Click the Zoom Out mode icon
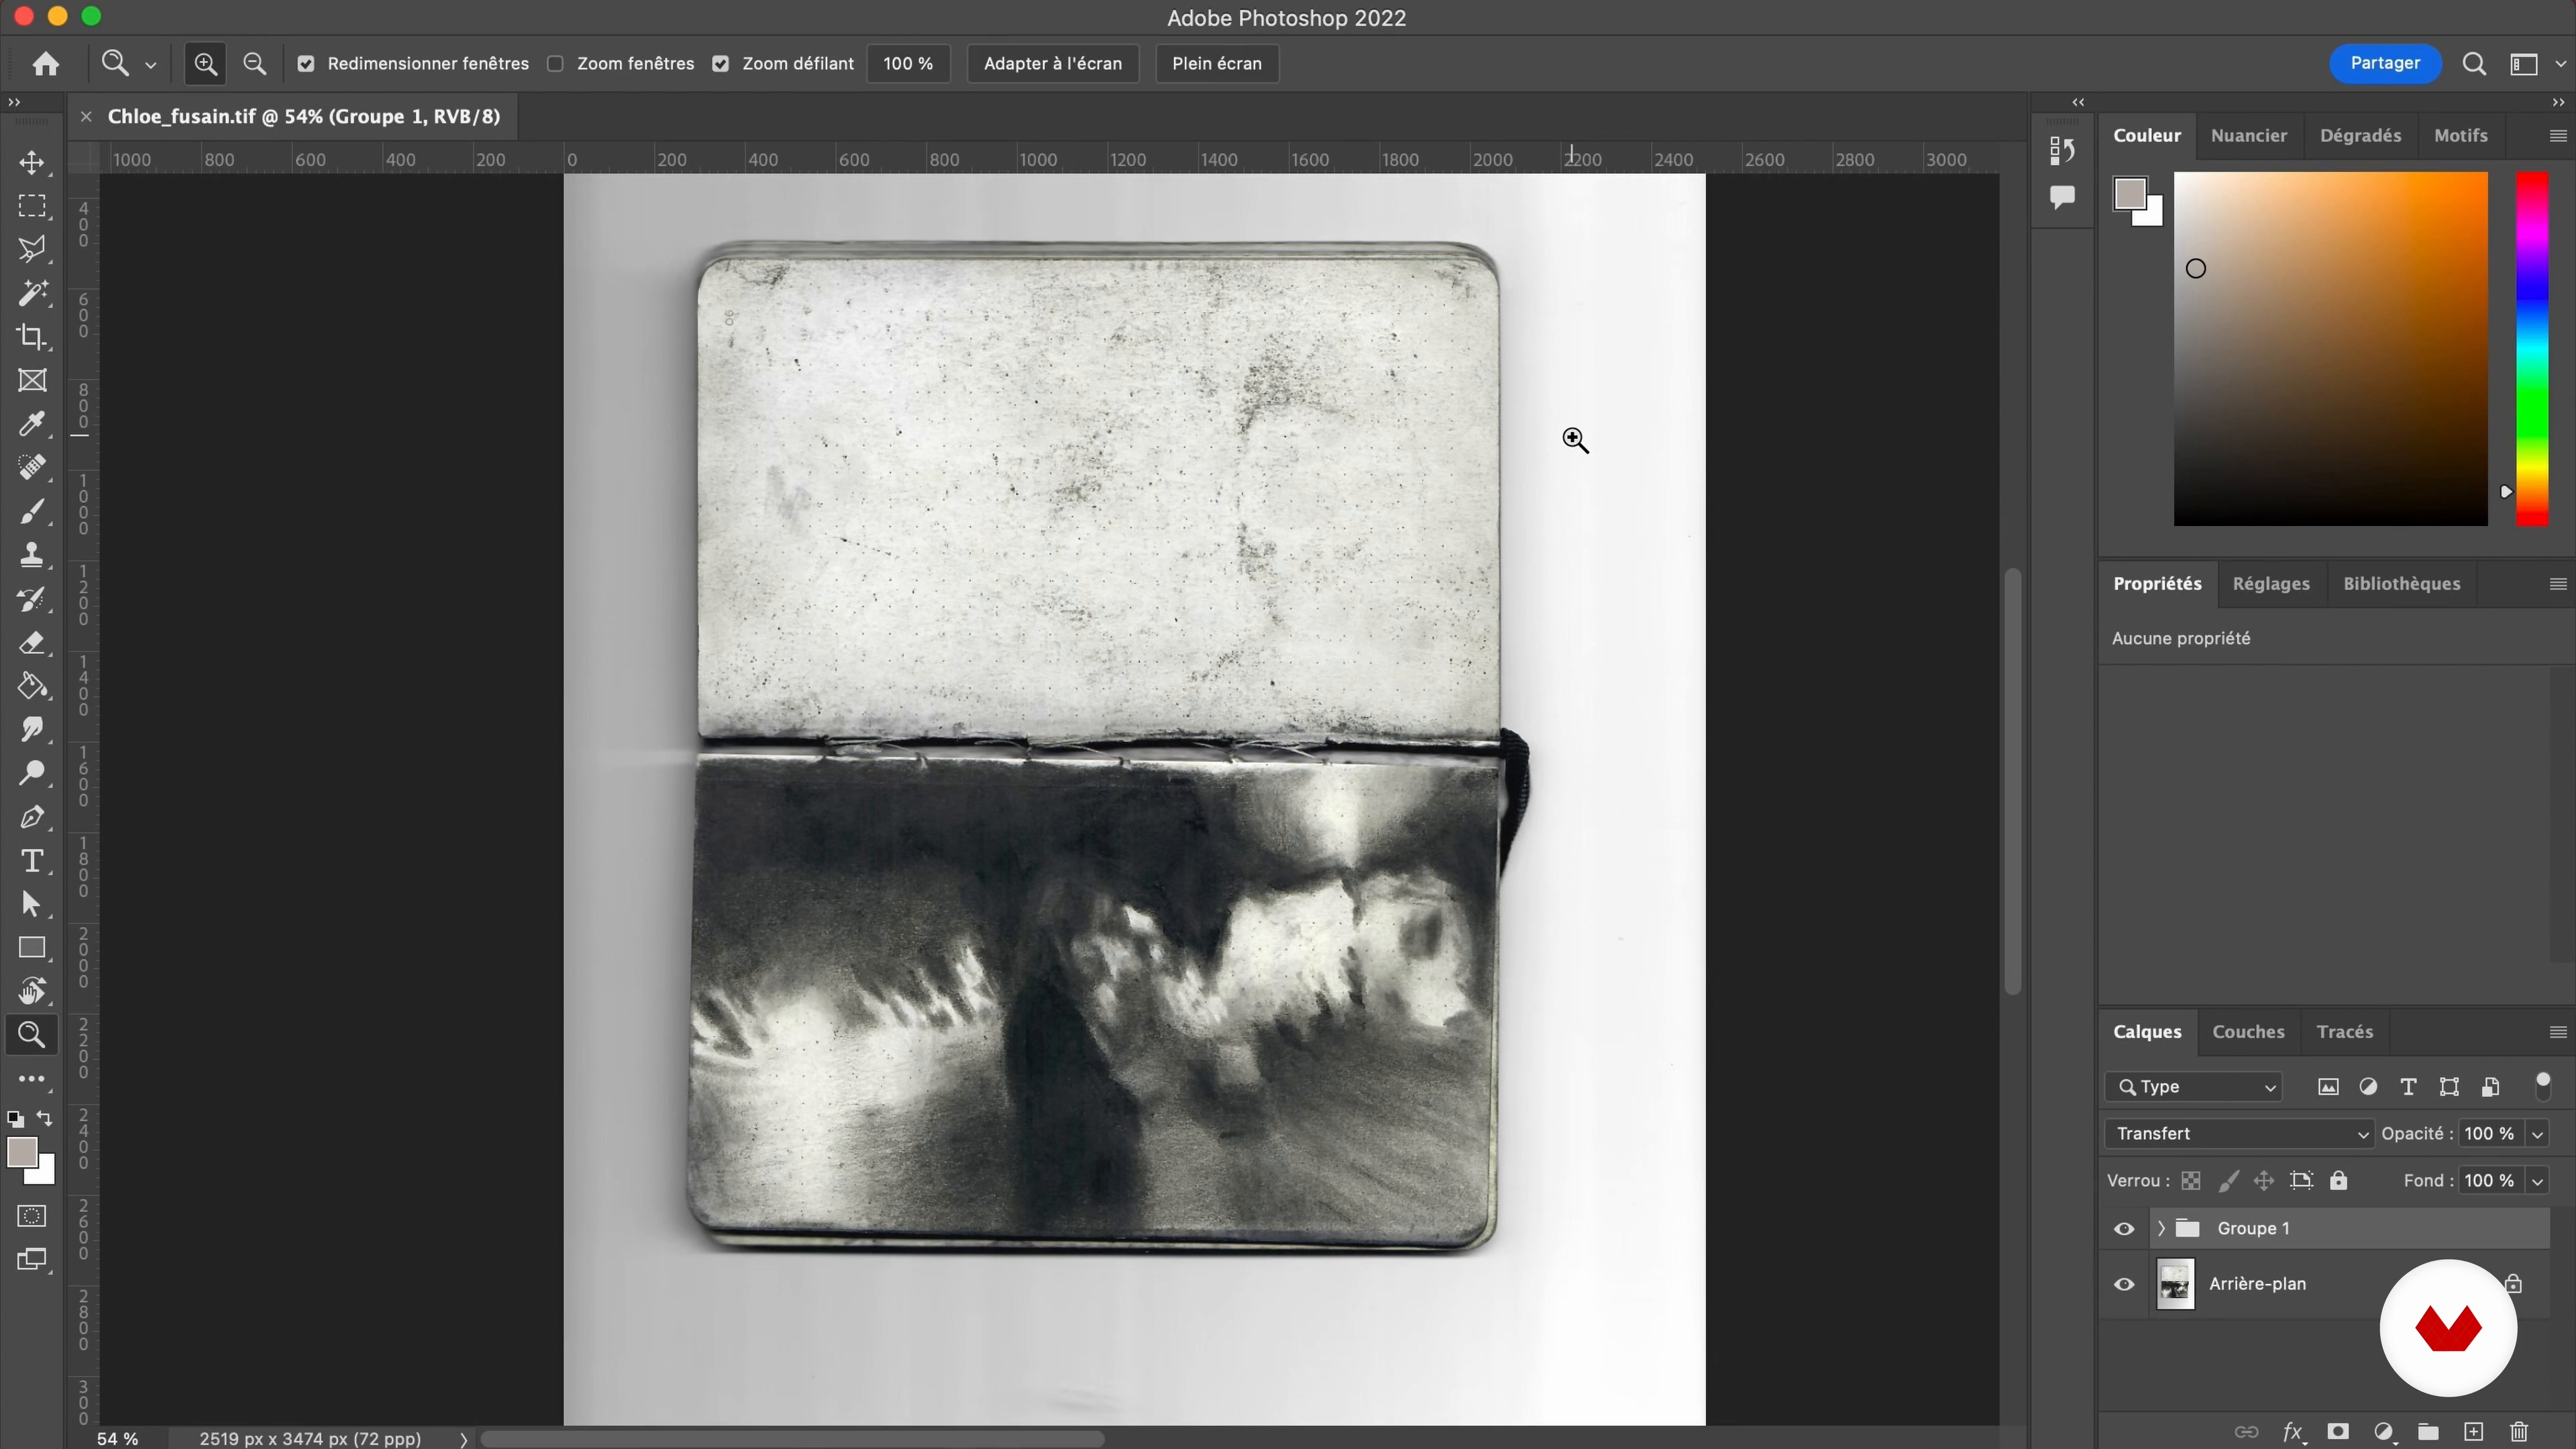The width and height of the screenshot is (2576, 1449). click(x=255, y=64)
